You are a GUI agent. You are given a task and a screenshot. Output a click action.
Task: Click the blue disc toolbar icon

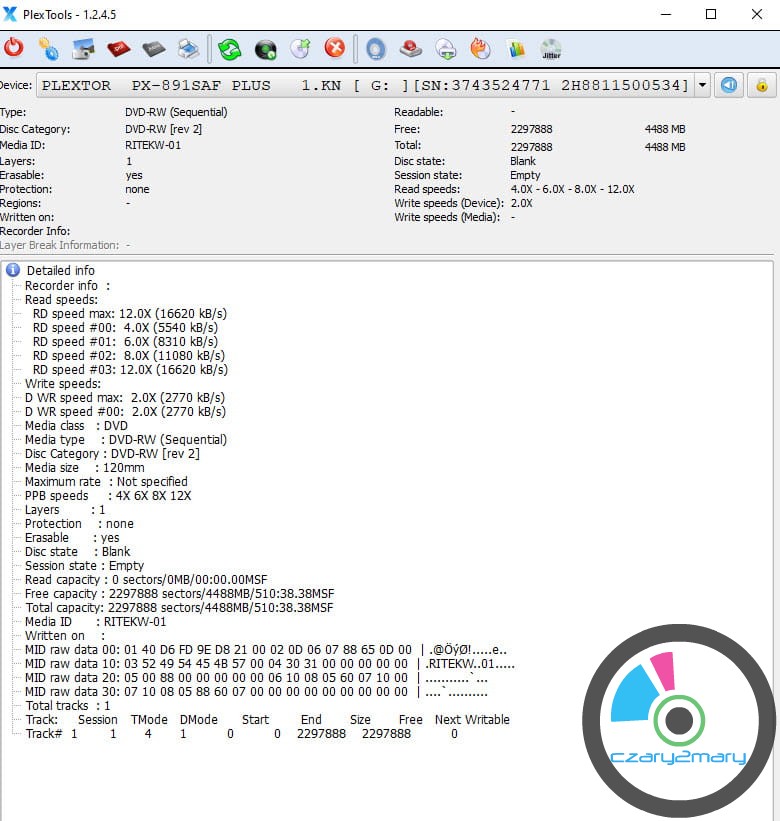(x=375, y=48)
